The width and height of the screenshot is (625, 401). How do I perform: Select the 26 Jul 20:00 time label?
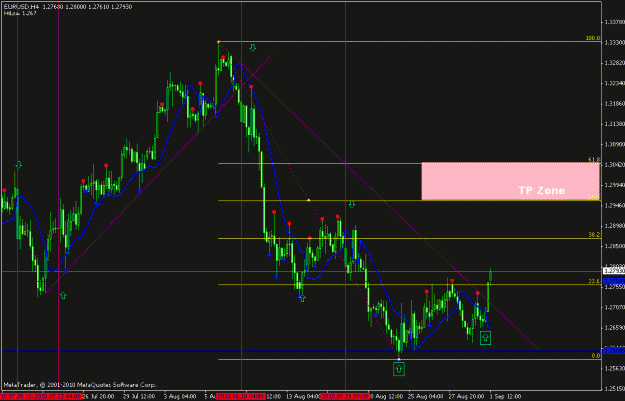click(x=98, y=397)
